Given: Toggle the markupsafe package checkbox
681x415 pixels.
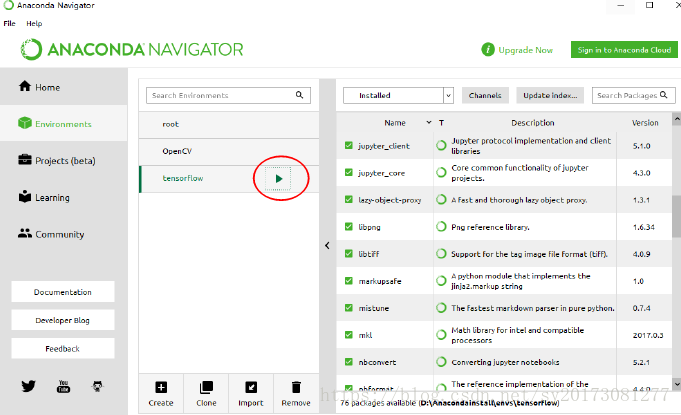Looking at the screenshot, I should 348,280.
